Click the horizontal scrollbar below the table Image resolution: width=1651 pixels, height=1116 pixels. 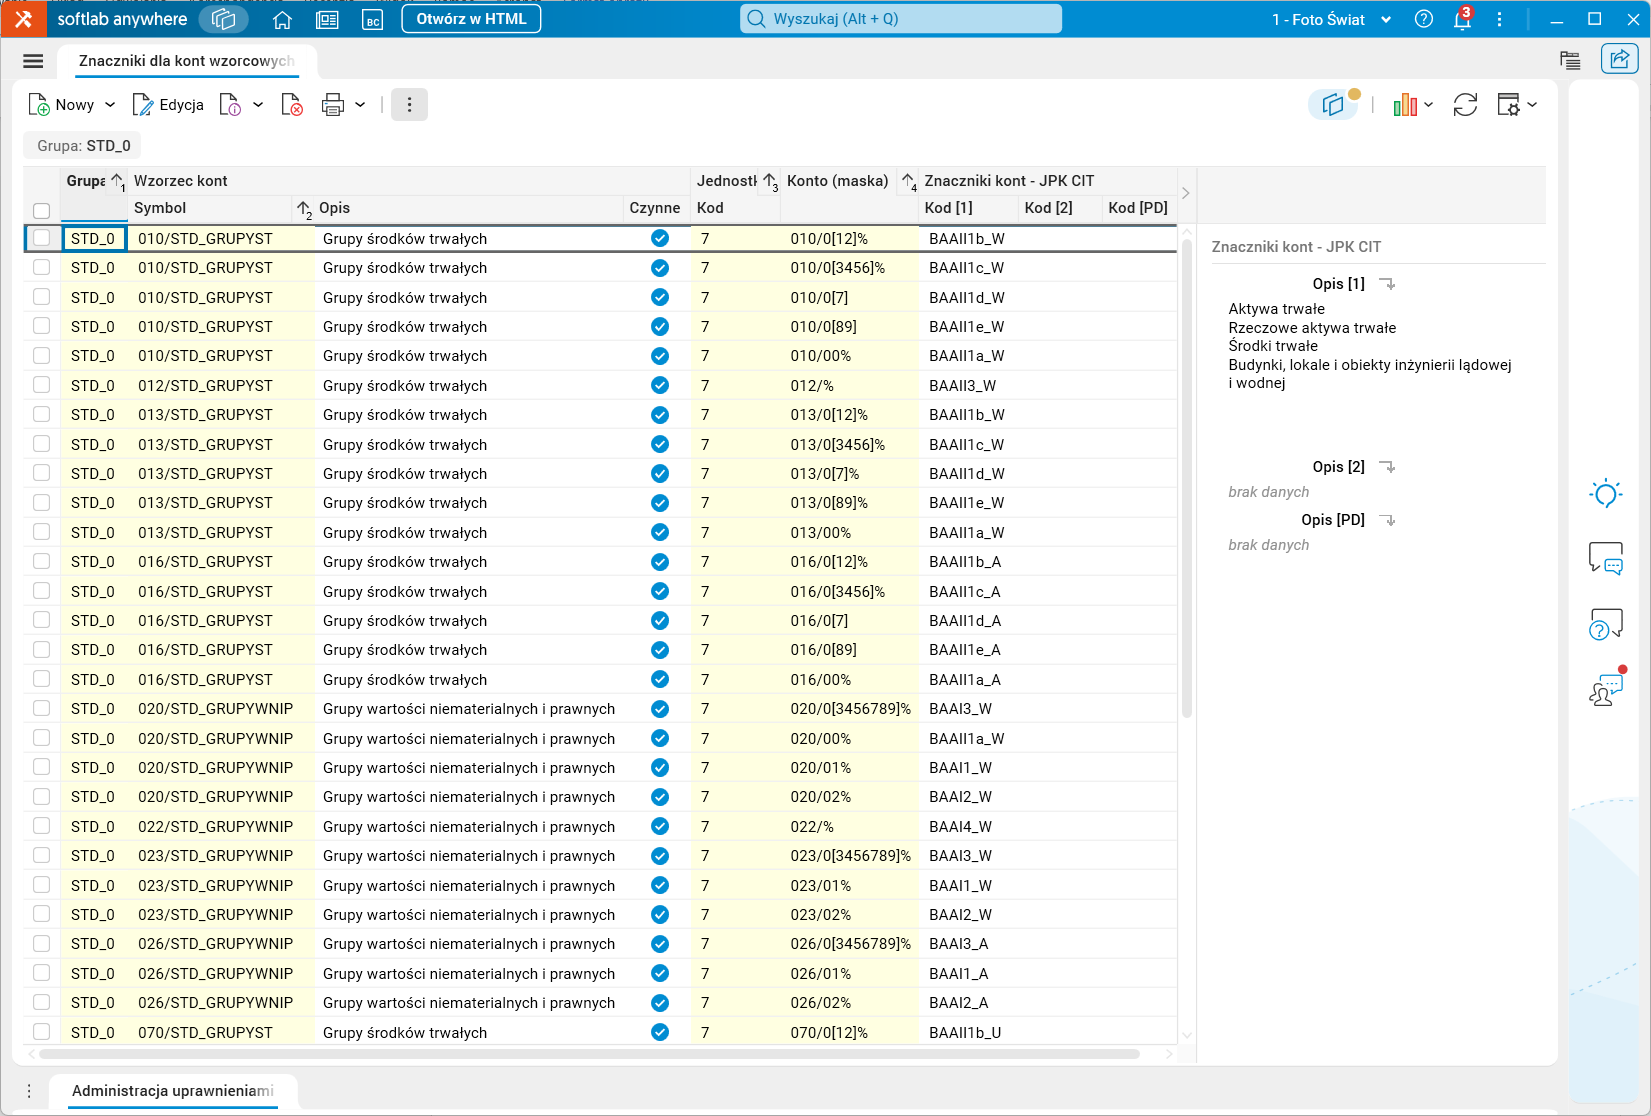tap(590, 1054)
